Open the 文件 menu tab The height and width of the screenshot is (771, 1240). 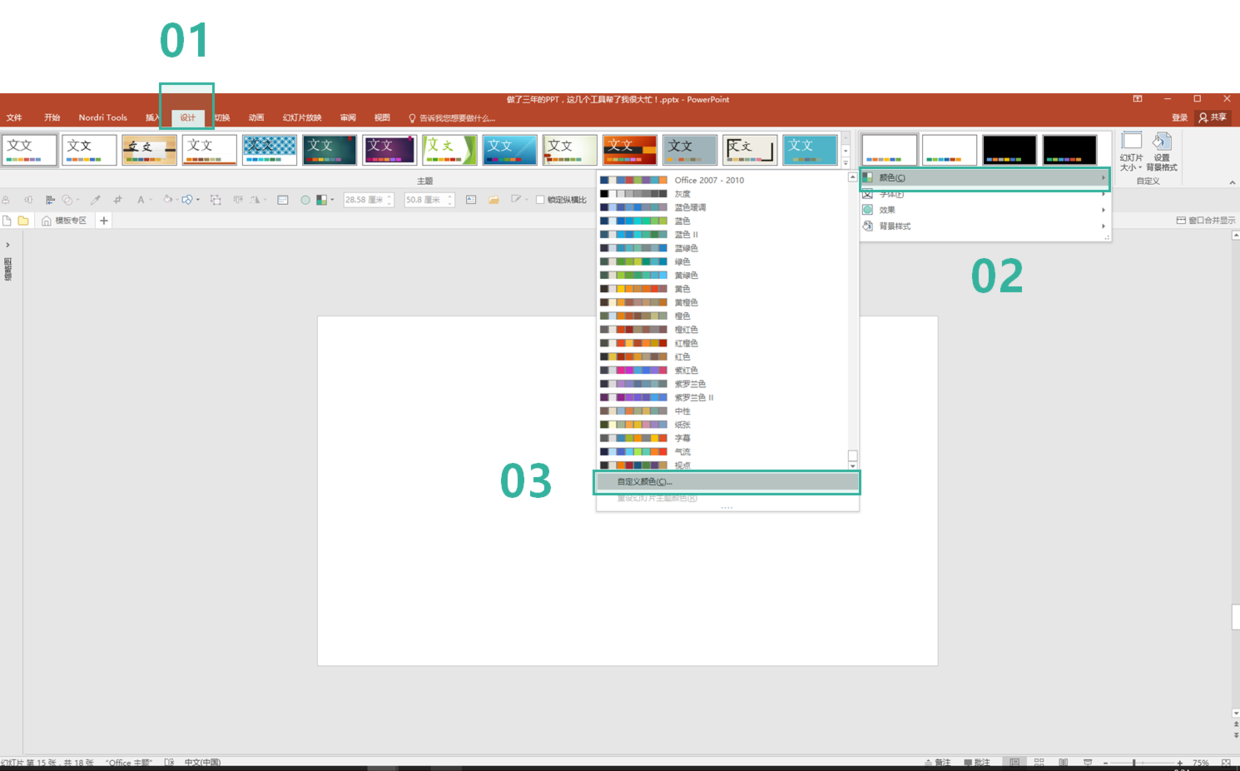(14, 118)
